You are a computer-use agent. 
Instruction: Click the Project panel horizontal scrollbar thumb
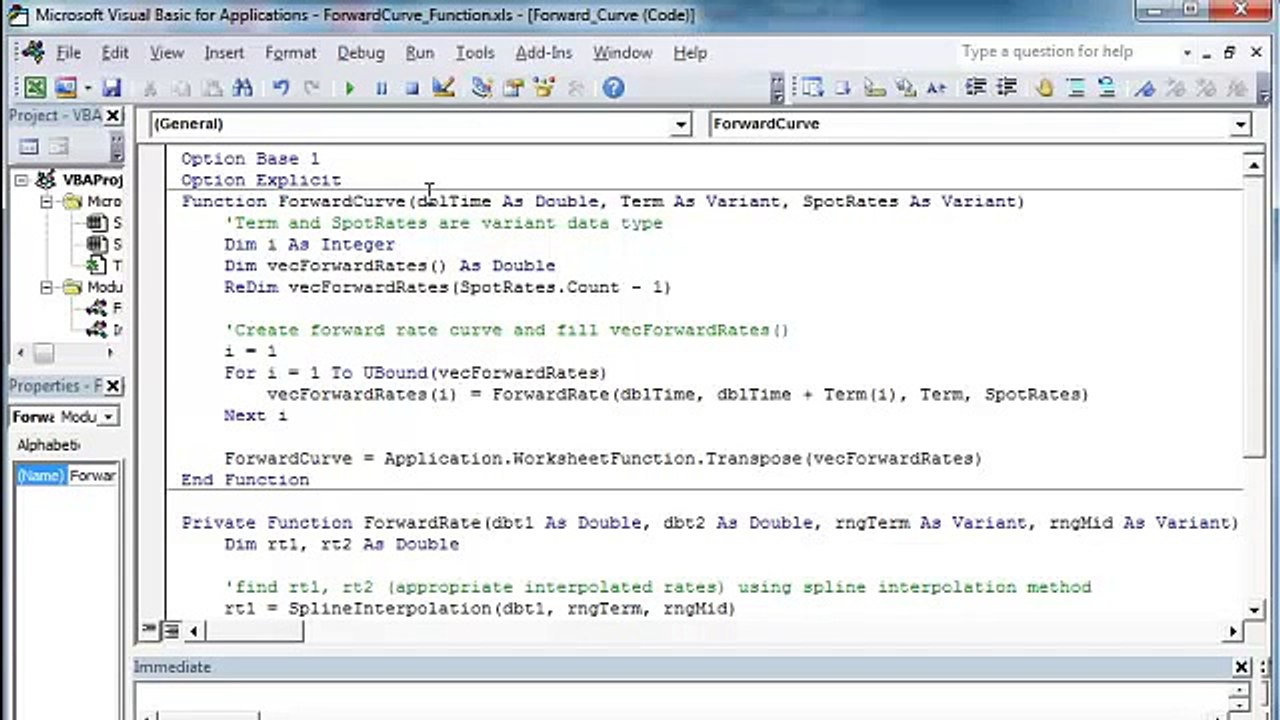(x=43, y=353)
